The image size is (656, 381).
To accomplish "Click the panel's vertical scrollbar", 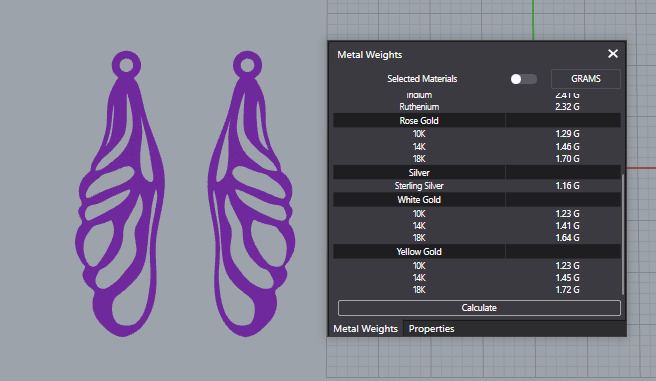I will click(623, 234).
